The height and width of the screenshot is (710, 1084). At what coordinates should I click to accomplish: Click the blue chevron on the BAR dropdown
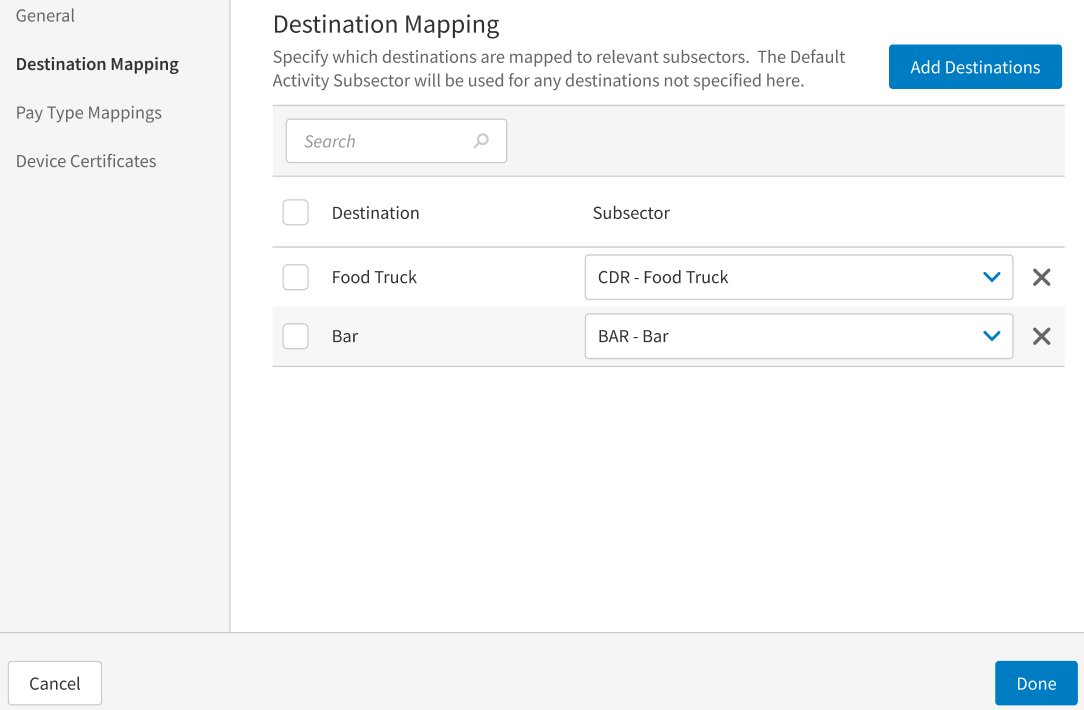(x=991, y=336)
